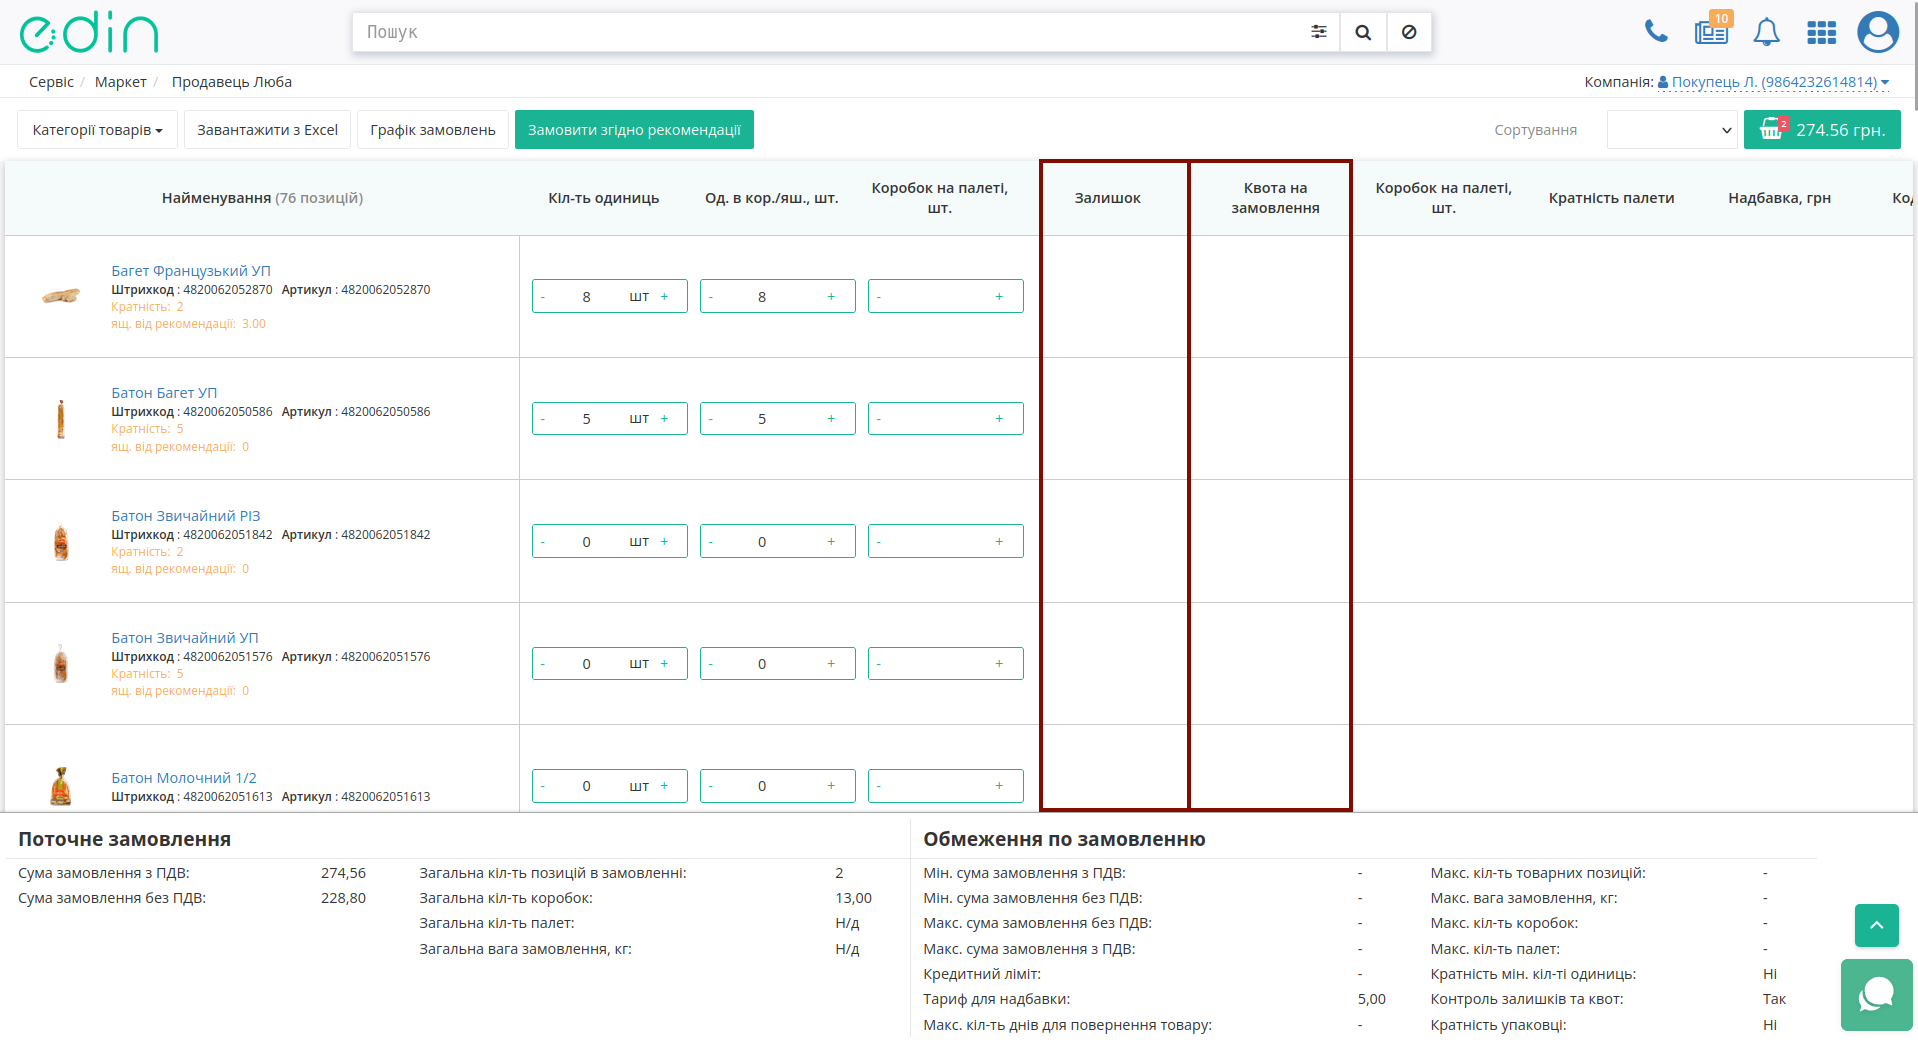
Task: Click Завантажити з Excel button
Action: tap(267, 130)
